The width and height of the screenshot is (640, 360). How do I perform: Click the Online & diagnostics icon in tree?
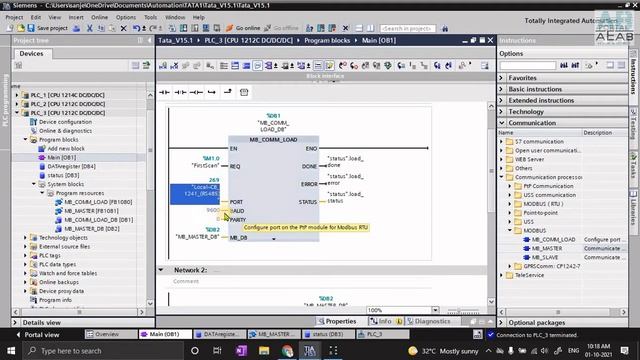click(33, 131)
